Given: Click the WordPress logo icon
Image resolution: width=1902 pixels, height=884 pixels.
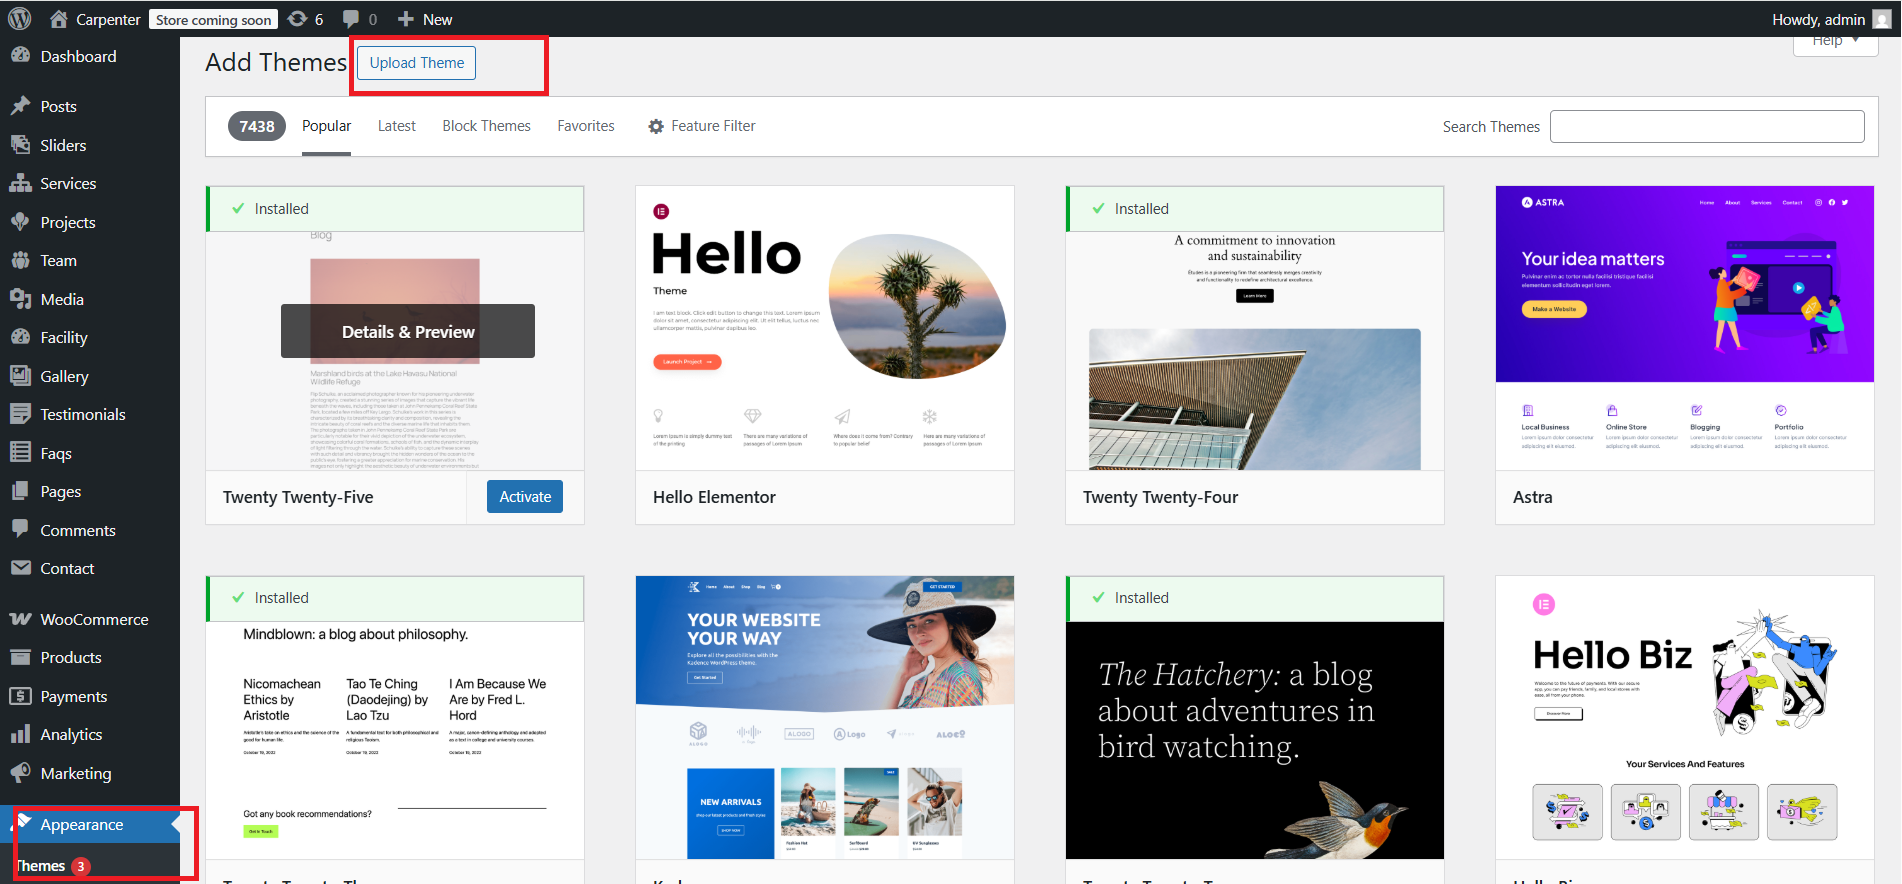Looking at the screenshot, I should (20, 19).
